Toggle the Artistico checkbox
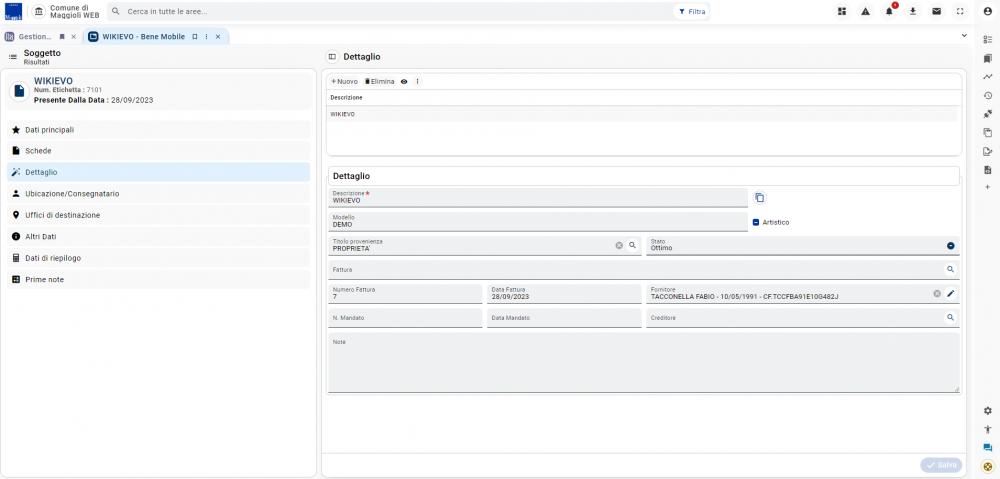Image resolution: width=1000 pixels, height=479 pixels. coord(756,222)
